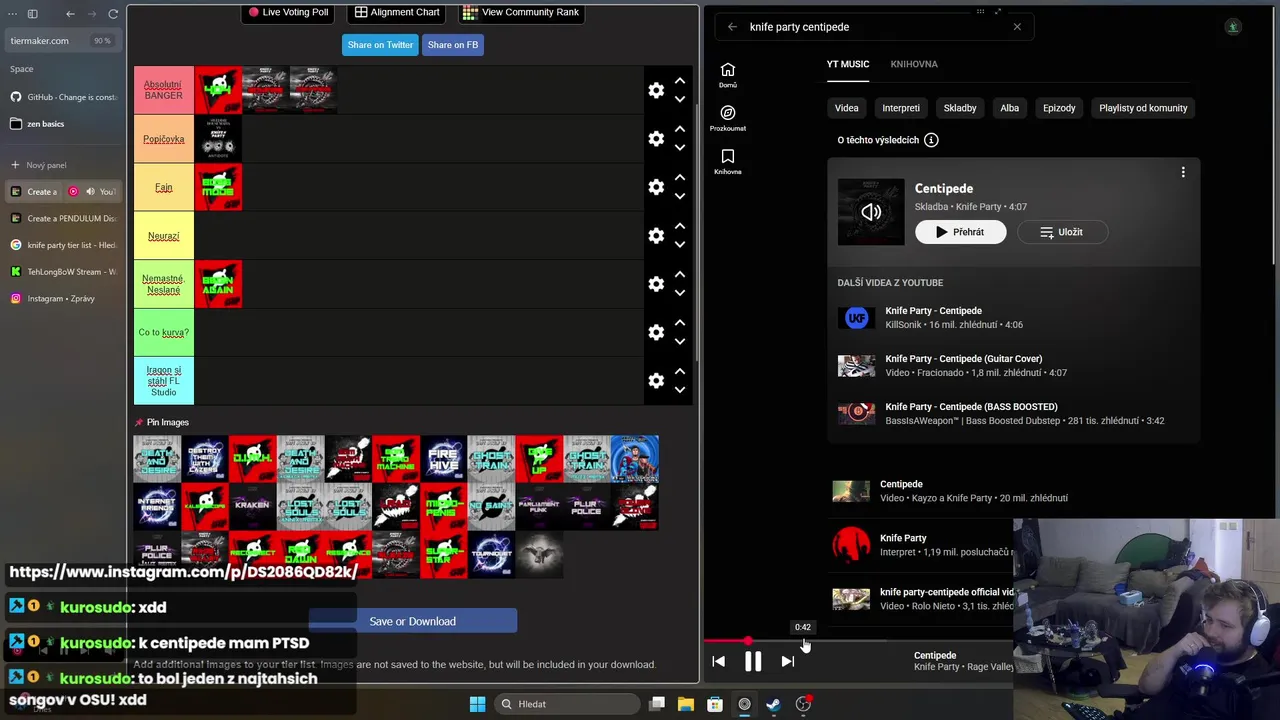1280x720 pixels.
Task: Move Co to kurva? tier down with arrow
Action: [680, 342]
